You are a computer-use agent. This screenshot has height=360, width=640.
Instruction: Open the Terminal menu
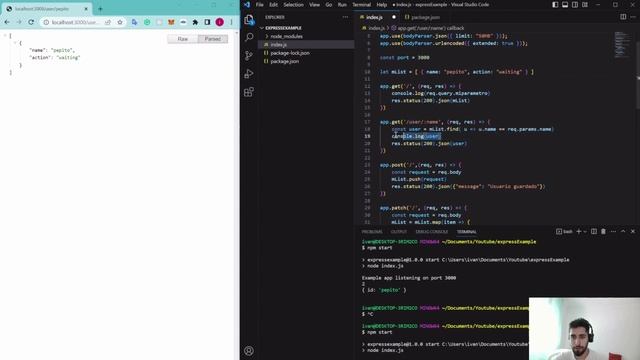[361, 4]
